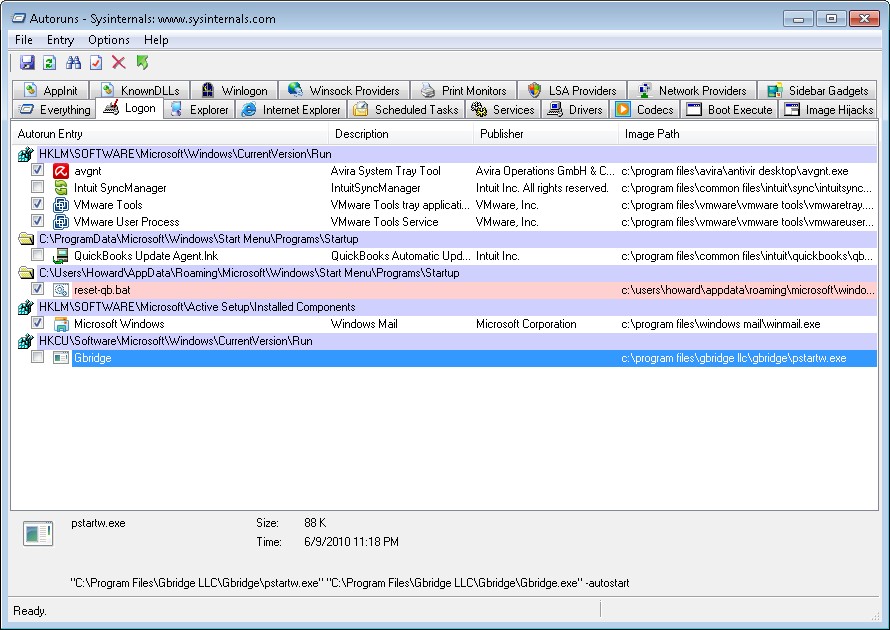Click the Find binoculars toolbar icon
The width and height of the screenshot is (890, 630).
pyautogui.click(x=73, y=62)
